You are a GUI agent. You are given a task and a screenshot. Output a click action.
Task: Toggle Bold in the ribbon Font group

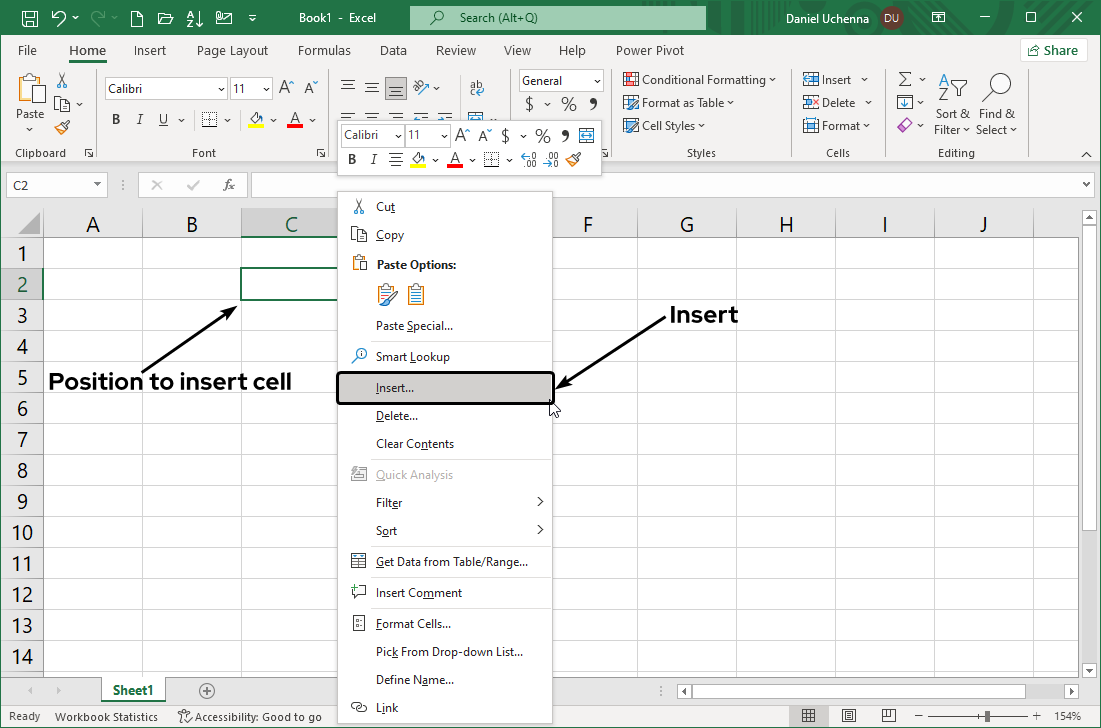(x=115, y=120)
